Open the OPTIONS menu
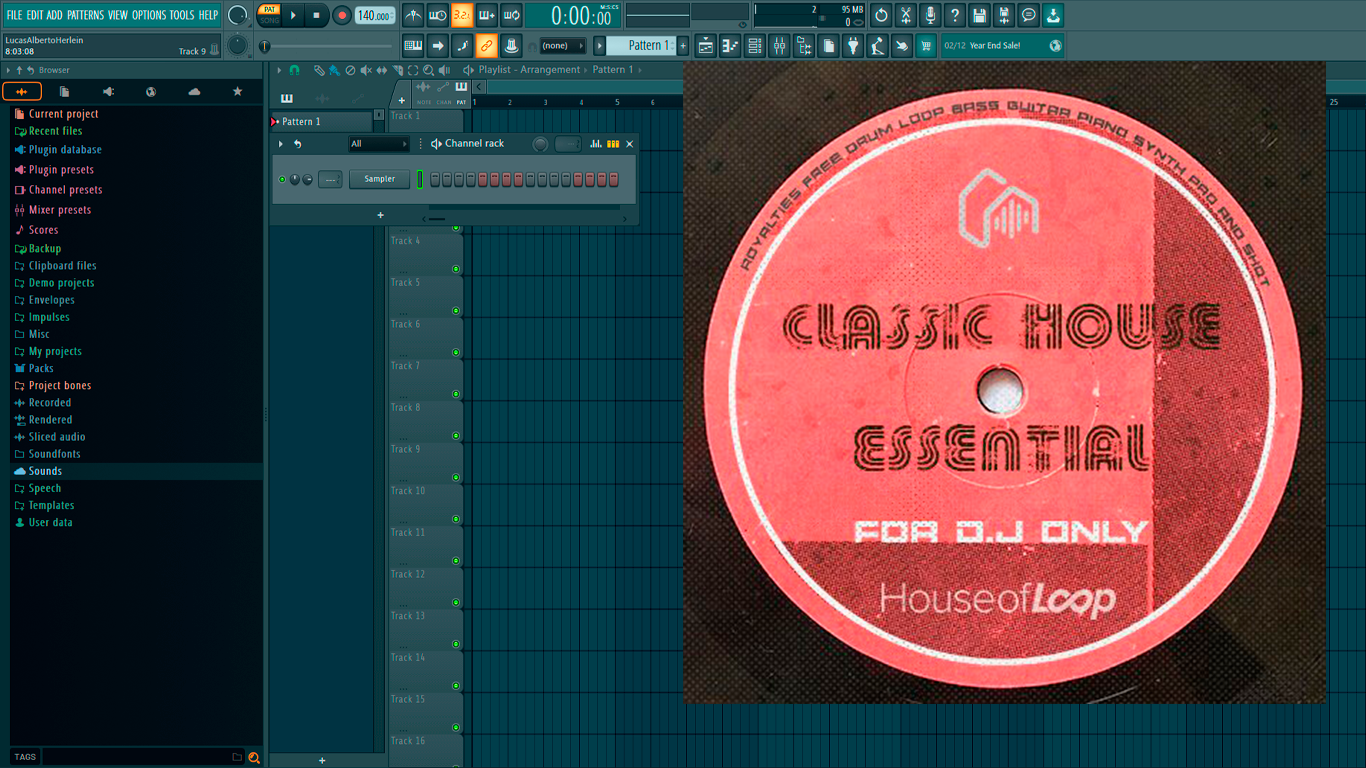The image size is (1366, 768). pos(149,15)
